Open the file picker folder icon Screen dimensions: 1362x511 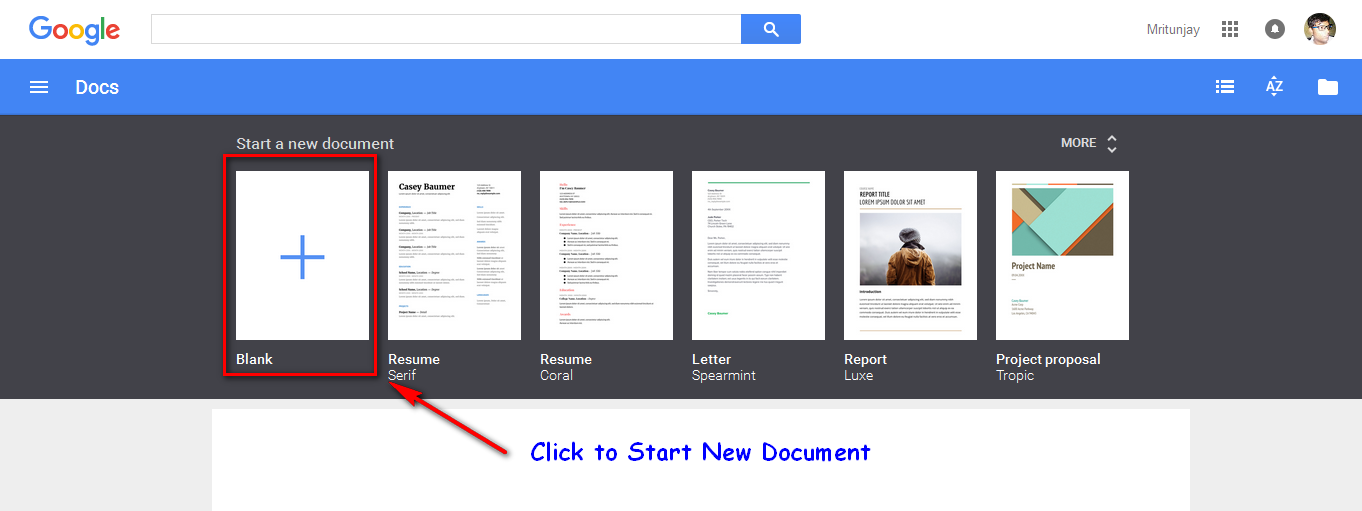tap(1328, 87)
